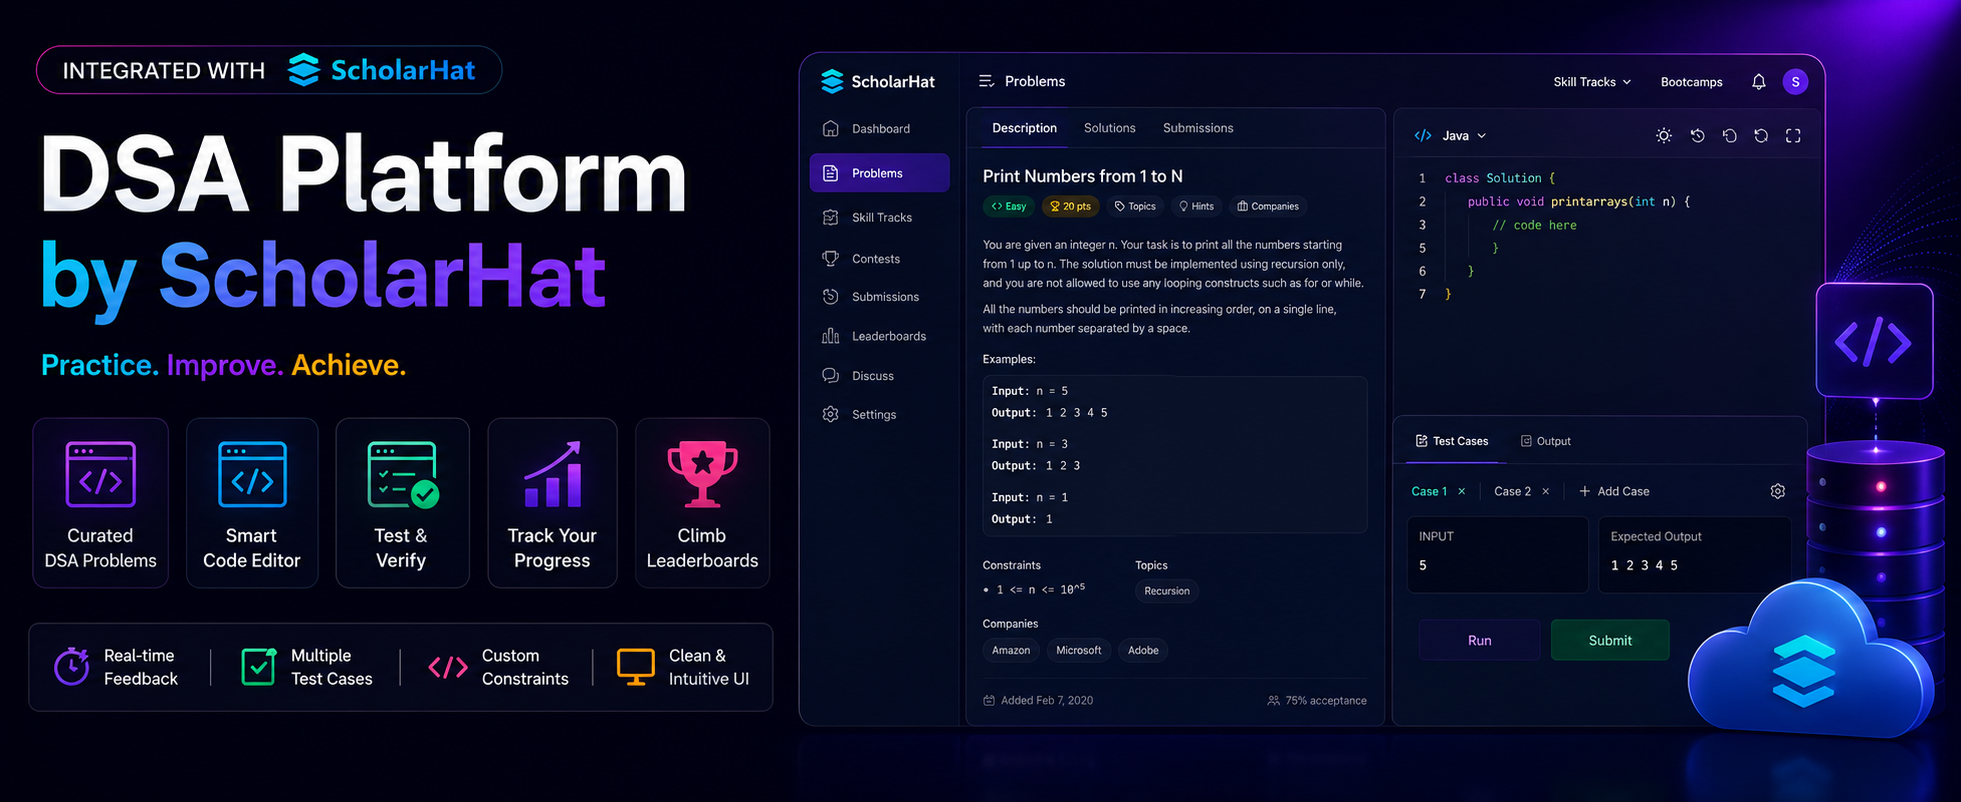The image size is (1961, 802).
Task: Close the Case 1 test case
Action: coord(1462,491)
